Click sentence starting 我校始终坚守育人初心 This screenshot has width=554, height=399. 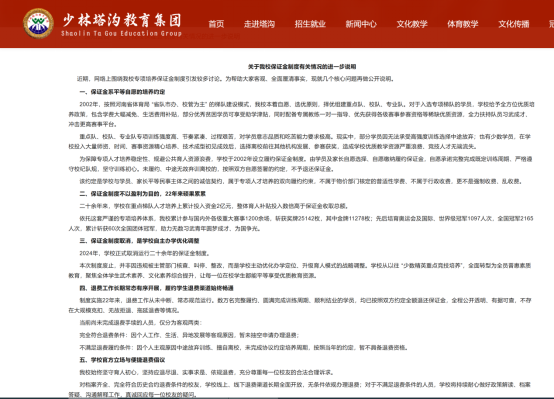[207, 372]
